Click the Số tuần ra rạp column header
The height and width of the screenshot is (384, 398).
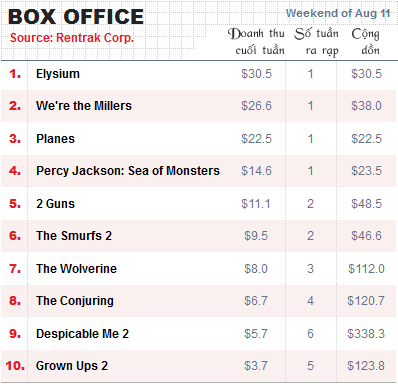[x=316, y=42]
